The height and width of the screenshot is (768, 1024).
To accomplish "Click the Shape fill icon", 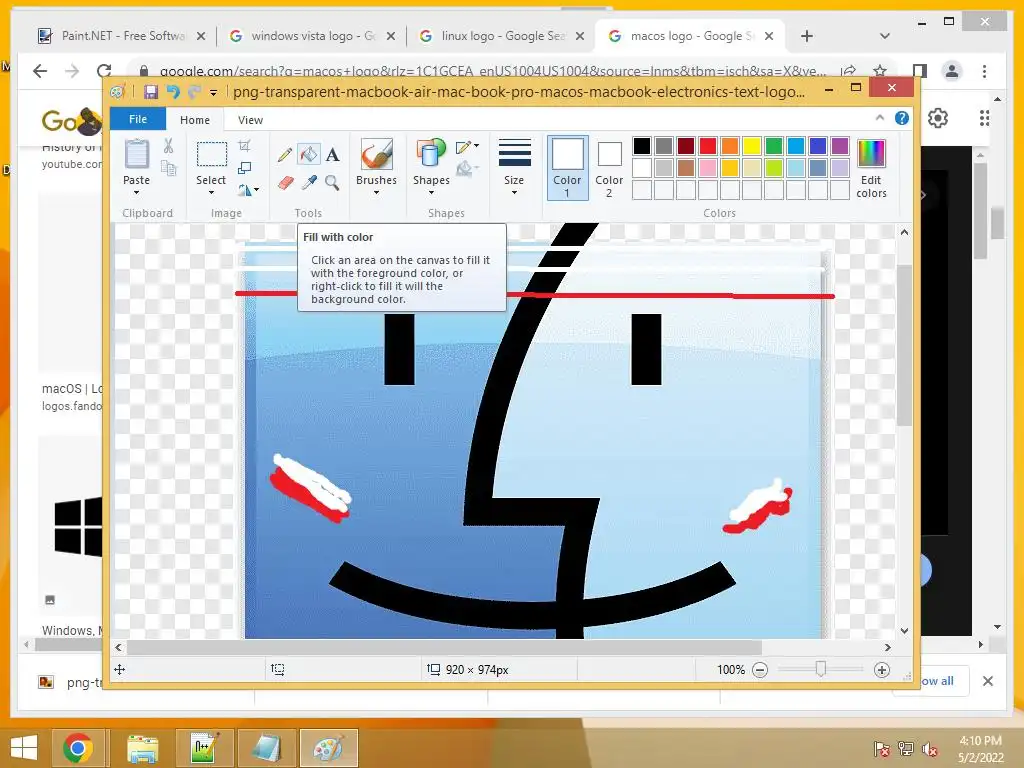I will coord(464,169).
